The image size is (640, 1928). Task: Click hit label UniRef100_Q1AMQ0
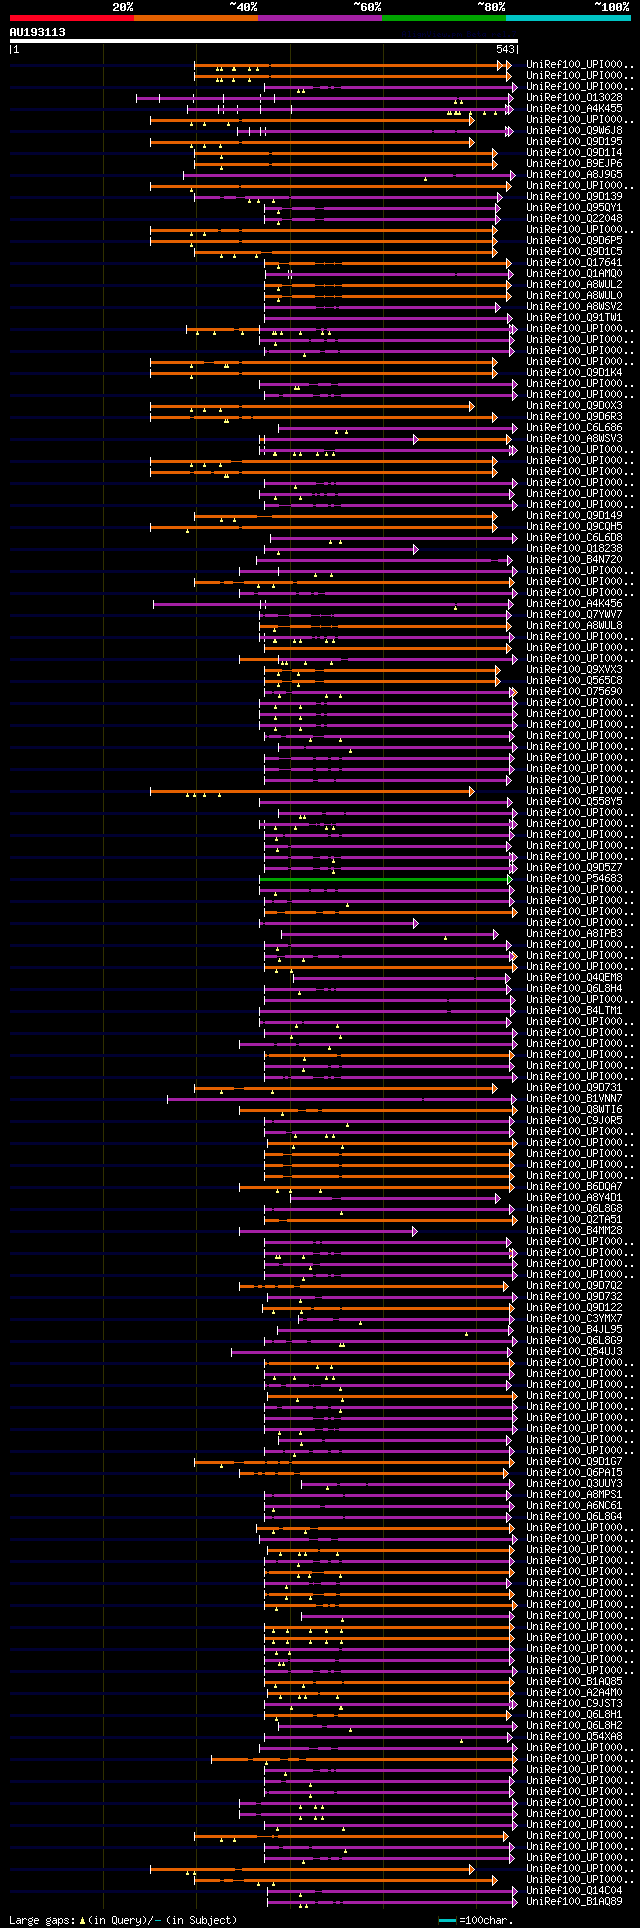click(574, 273)
